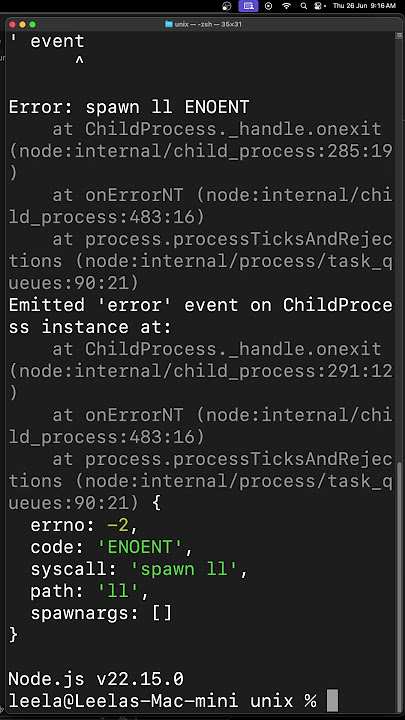
Task: Click the folder proxy icon in title bar
Action: pos(169,24)
